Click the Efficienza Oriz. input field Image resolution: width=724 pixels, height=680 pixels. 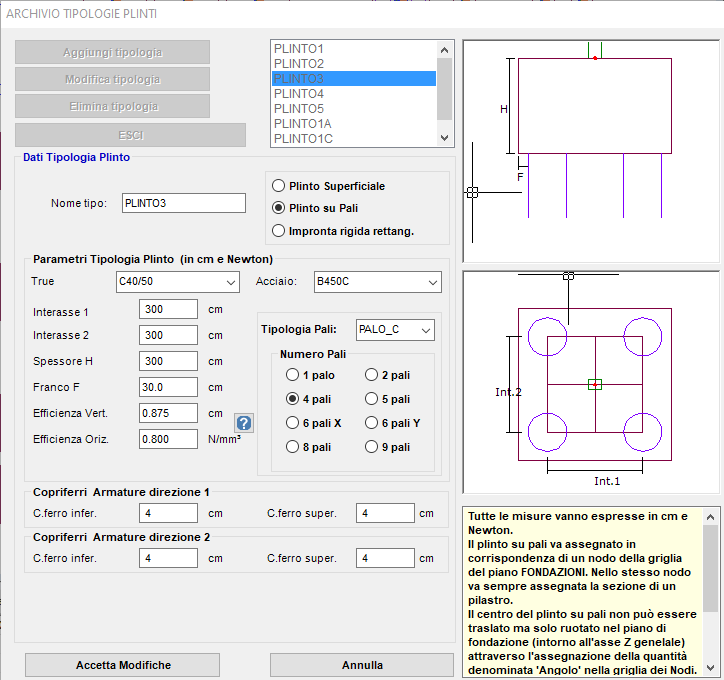169,439
